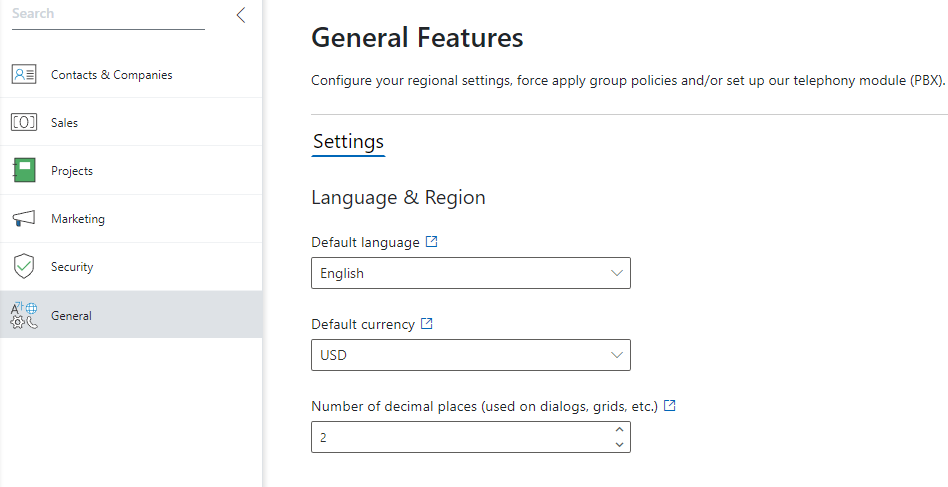The width and height of the screenshot is (948, 487).
Task: Click the Sales money icon
Action: [24, 123]
